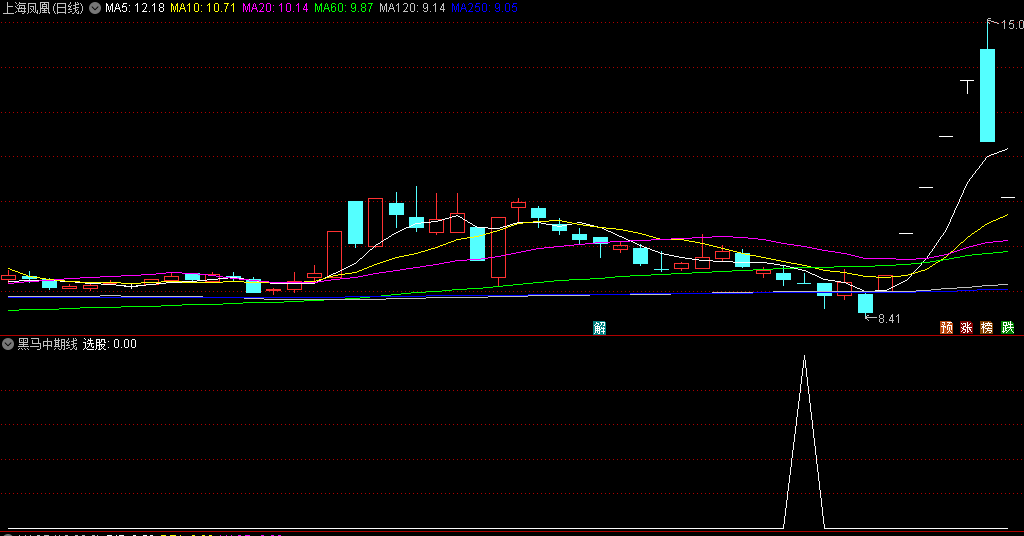The width and height of the screenshot is (1024, 536).
Task: Click the MA5: 12.18 label
Action: (135, 8)
